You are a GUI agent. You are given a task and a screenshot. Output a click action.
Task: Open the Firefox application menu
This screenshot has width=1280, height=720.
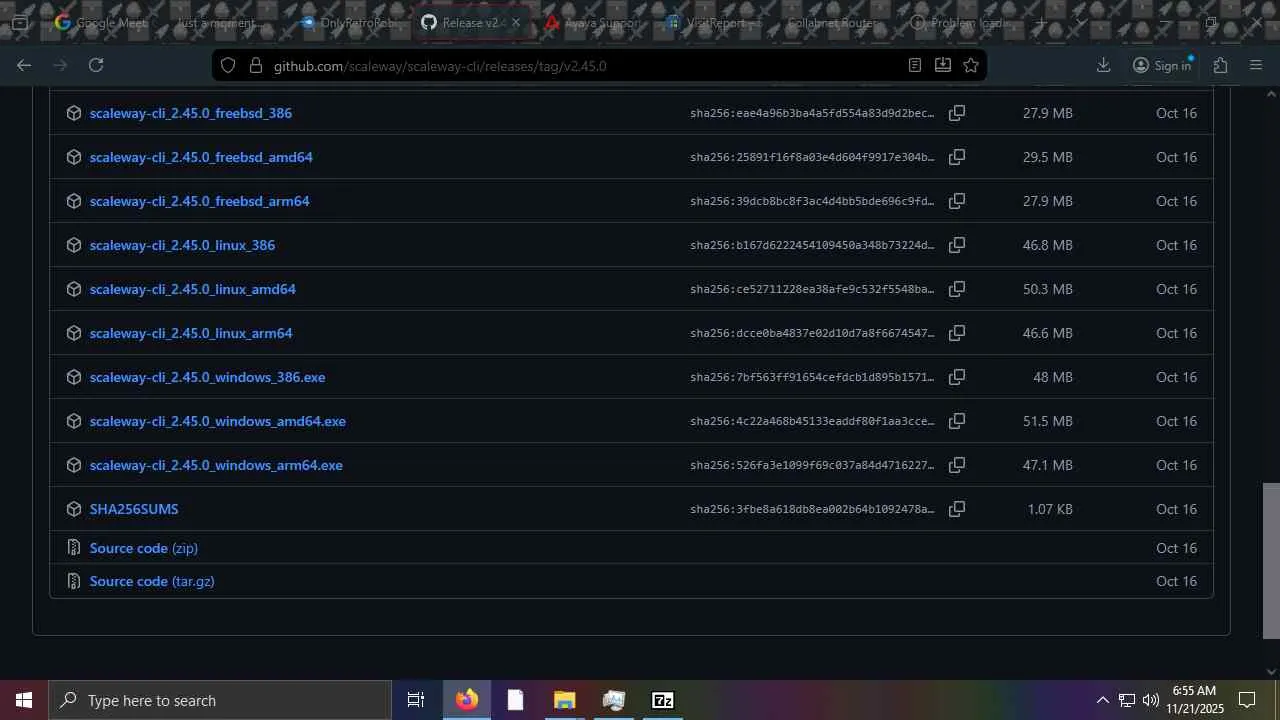1257,65
